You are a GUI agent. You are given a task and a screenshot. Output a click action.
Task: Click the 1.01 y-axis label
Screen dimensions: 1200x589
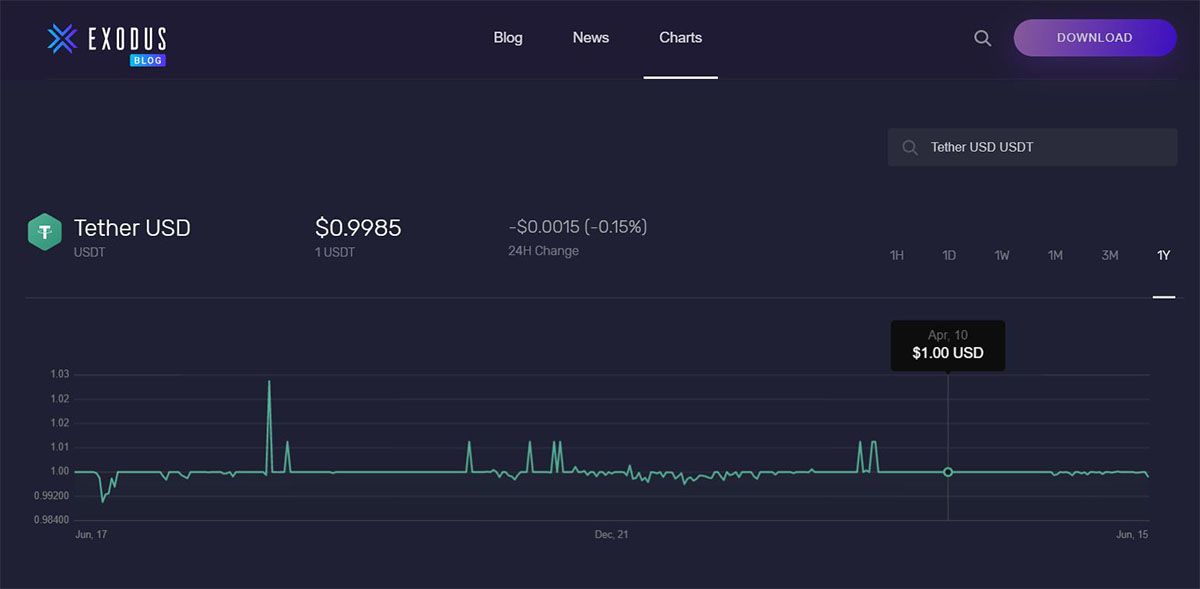[x=60, y=447]
